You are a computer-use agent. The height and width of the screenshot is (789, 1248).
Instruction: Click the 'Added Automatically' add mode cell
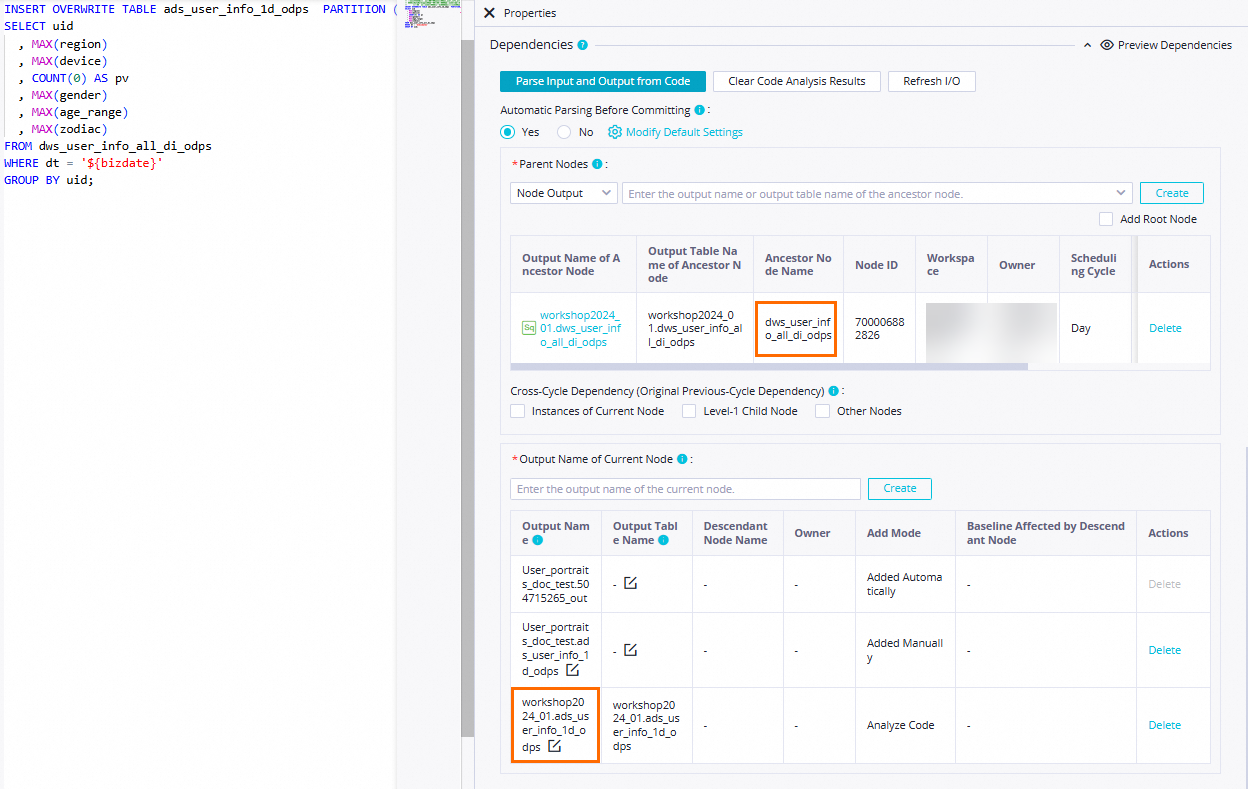904,584
